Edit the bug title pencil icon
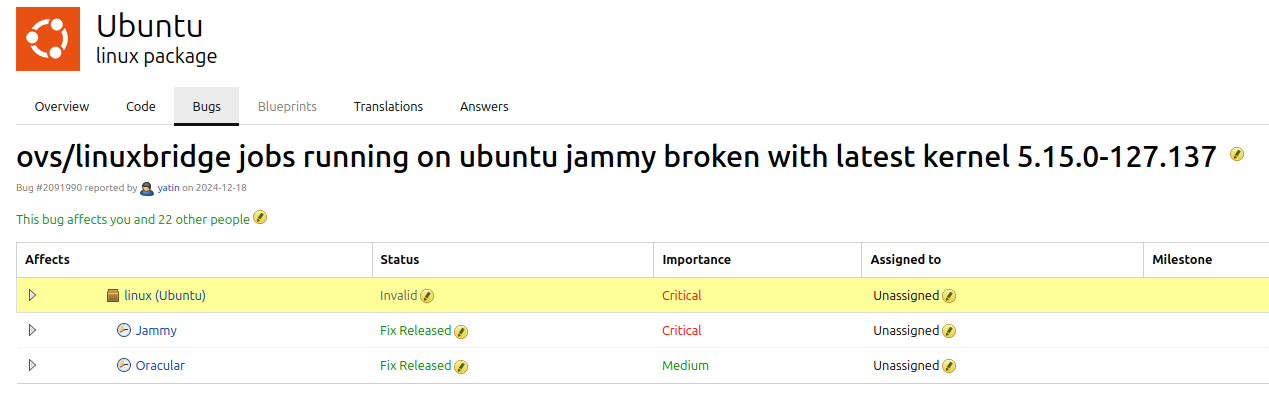Screen dimensions: 1269x399 (x=1237, y=154)
